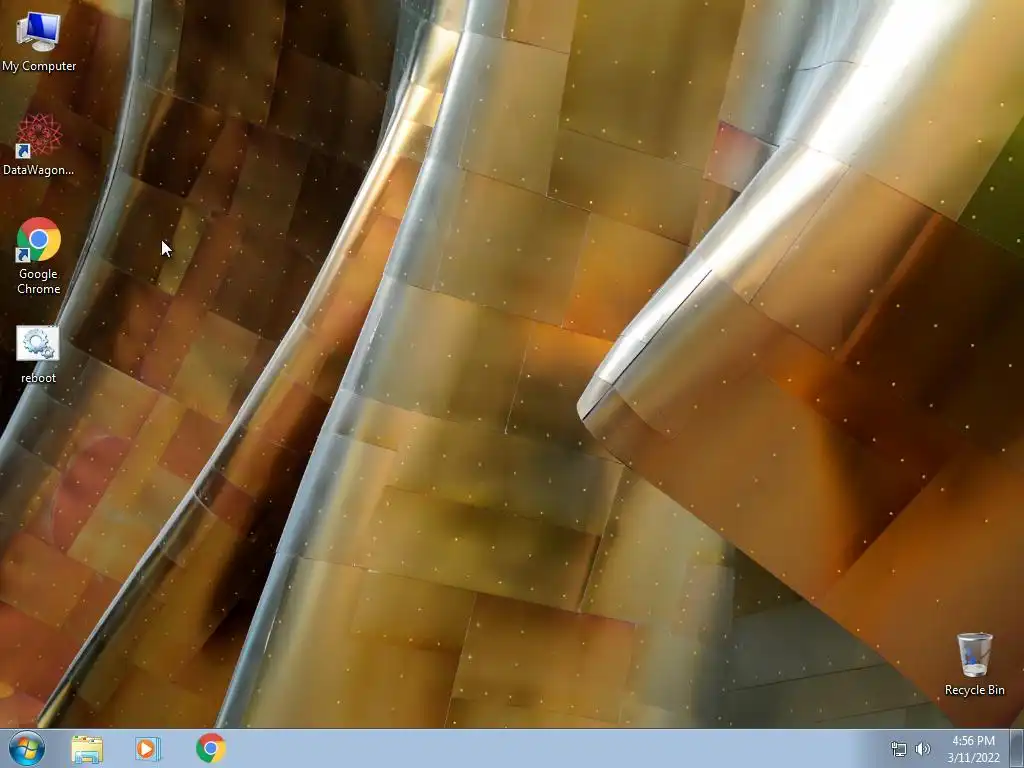Open Windows Explorer from the taskbar
Screen dimensions: 1024x768
pyautogui.click(x=87, y=749)
